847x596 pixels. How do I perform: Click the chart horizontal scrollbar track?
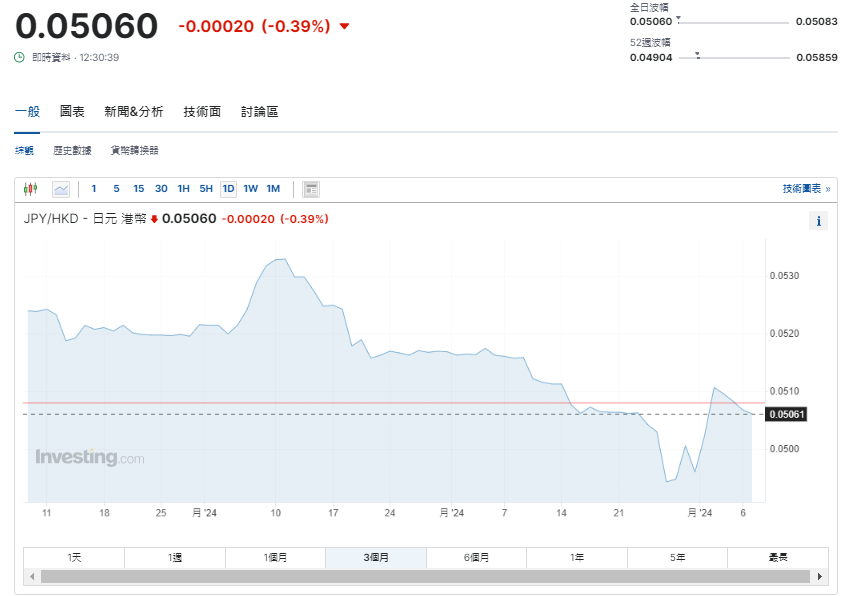pyautogui.click(x=426, y=577)
